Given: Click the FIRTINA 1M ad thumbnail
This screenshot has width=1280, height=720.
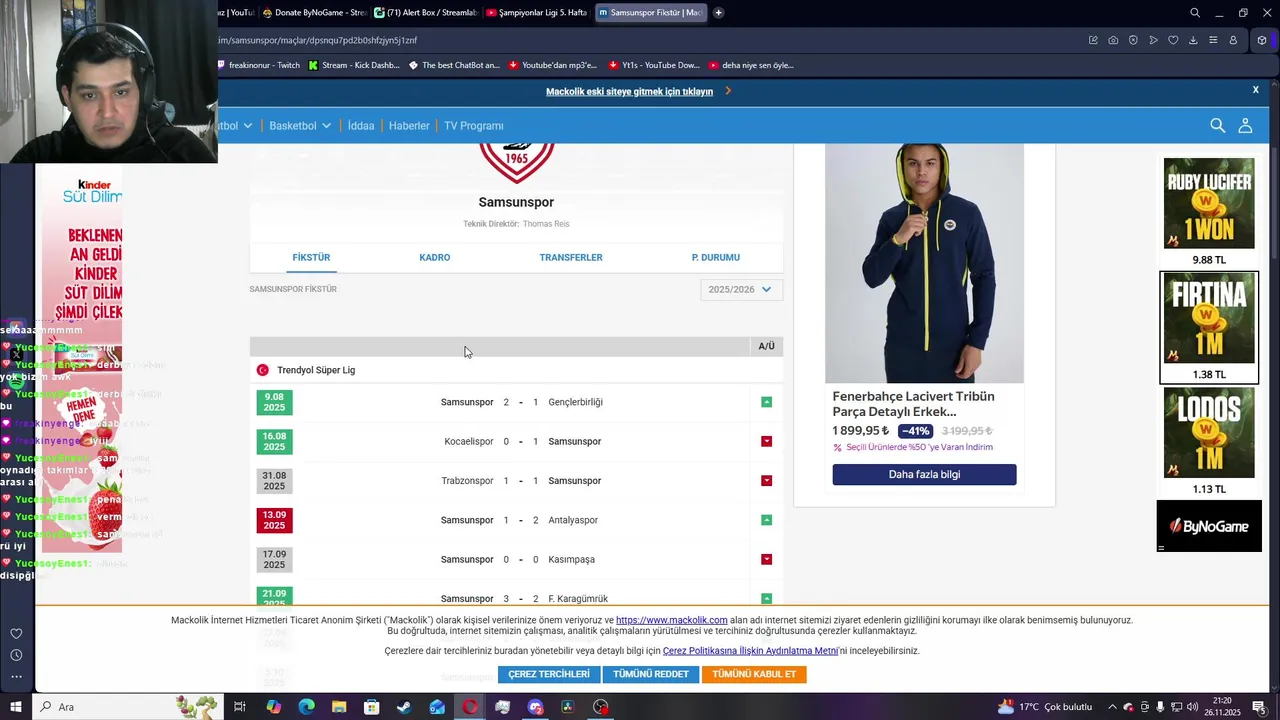Looking at the screenshot, I should (x=1209, y=318).
